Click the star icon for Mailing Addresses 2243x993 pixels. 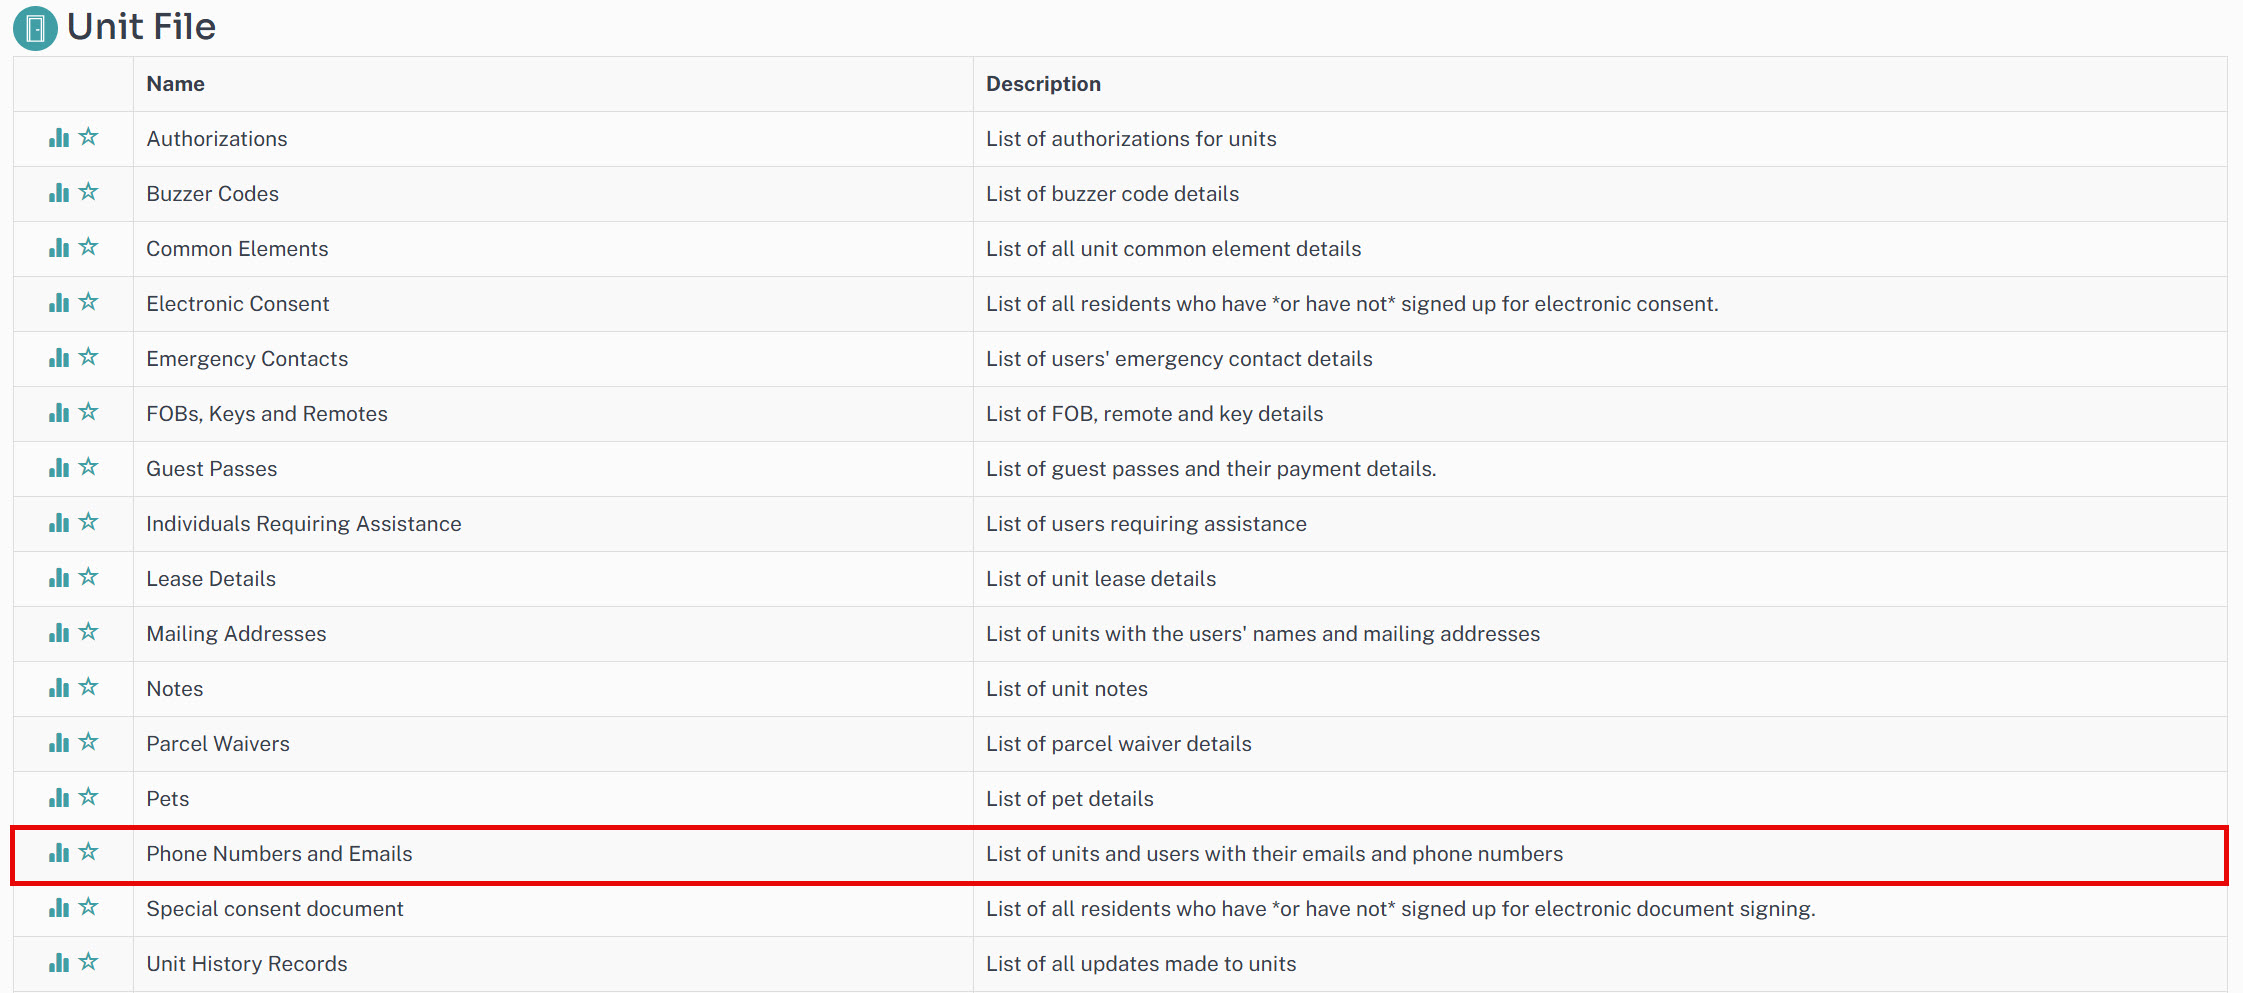89,632
